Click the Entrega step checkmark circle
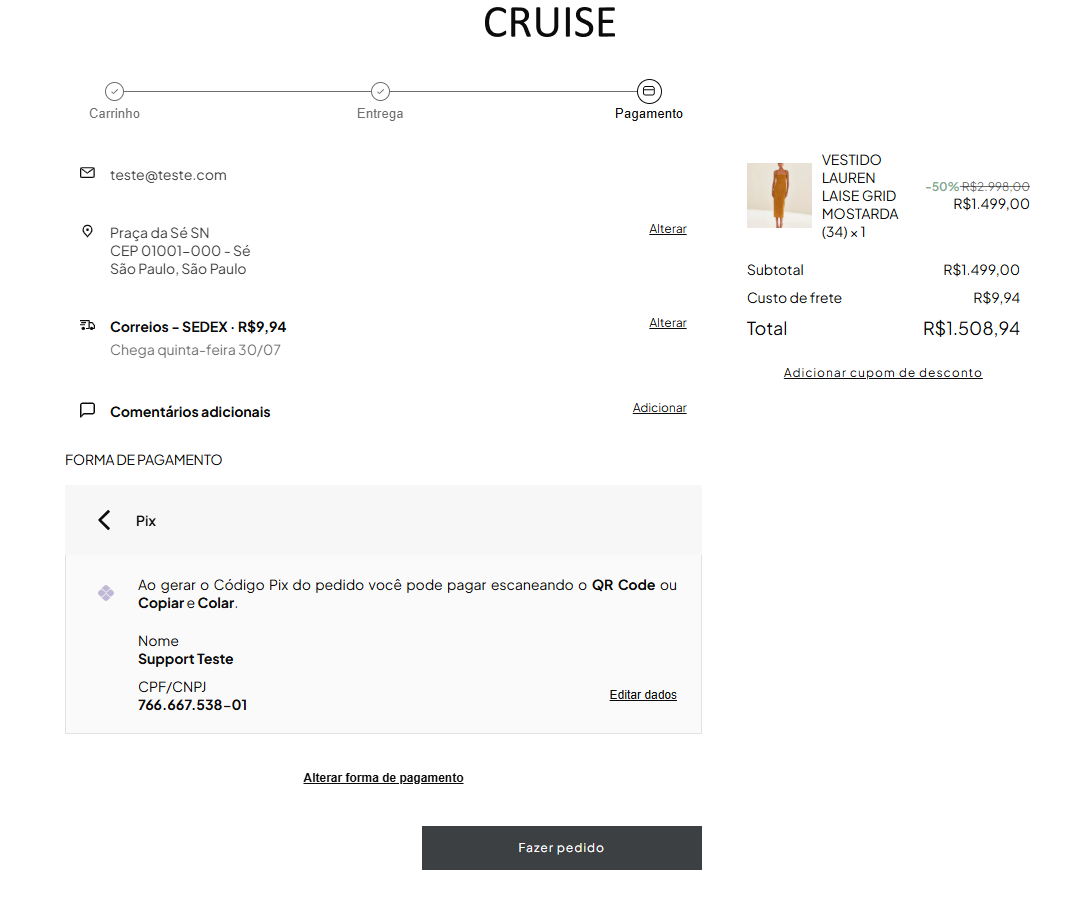The height and width of the screenshot is (922, 1086). [380, 91]
